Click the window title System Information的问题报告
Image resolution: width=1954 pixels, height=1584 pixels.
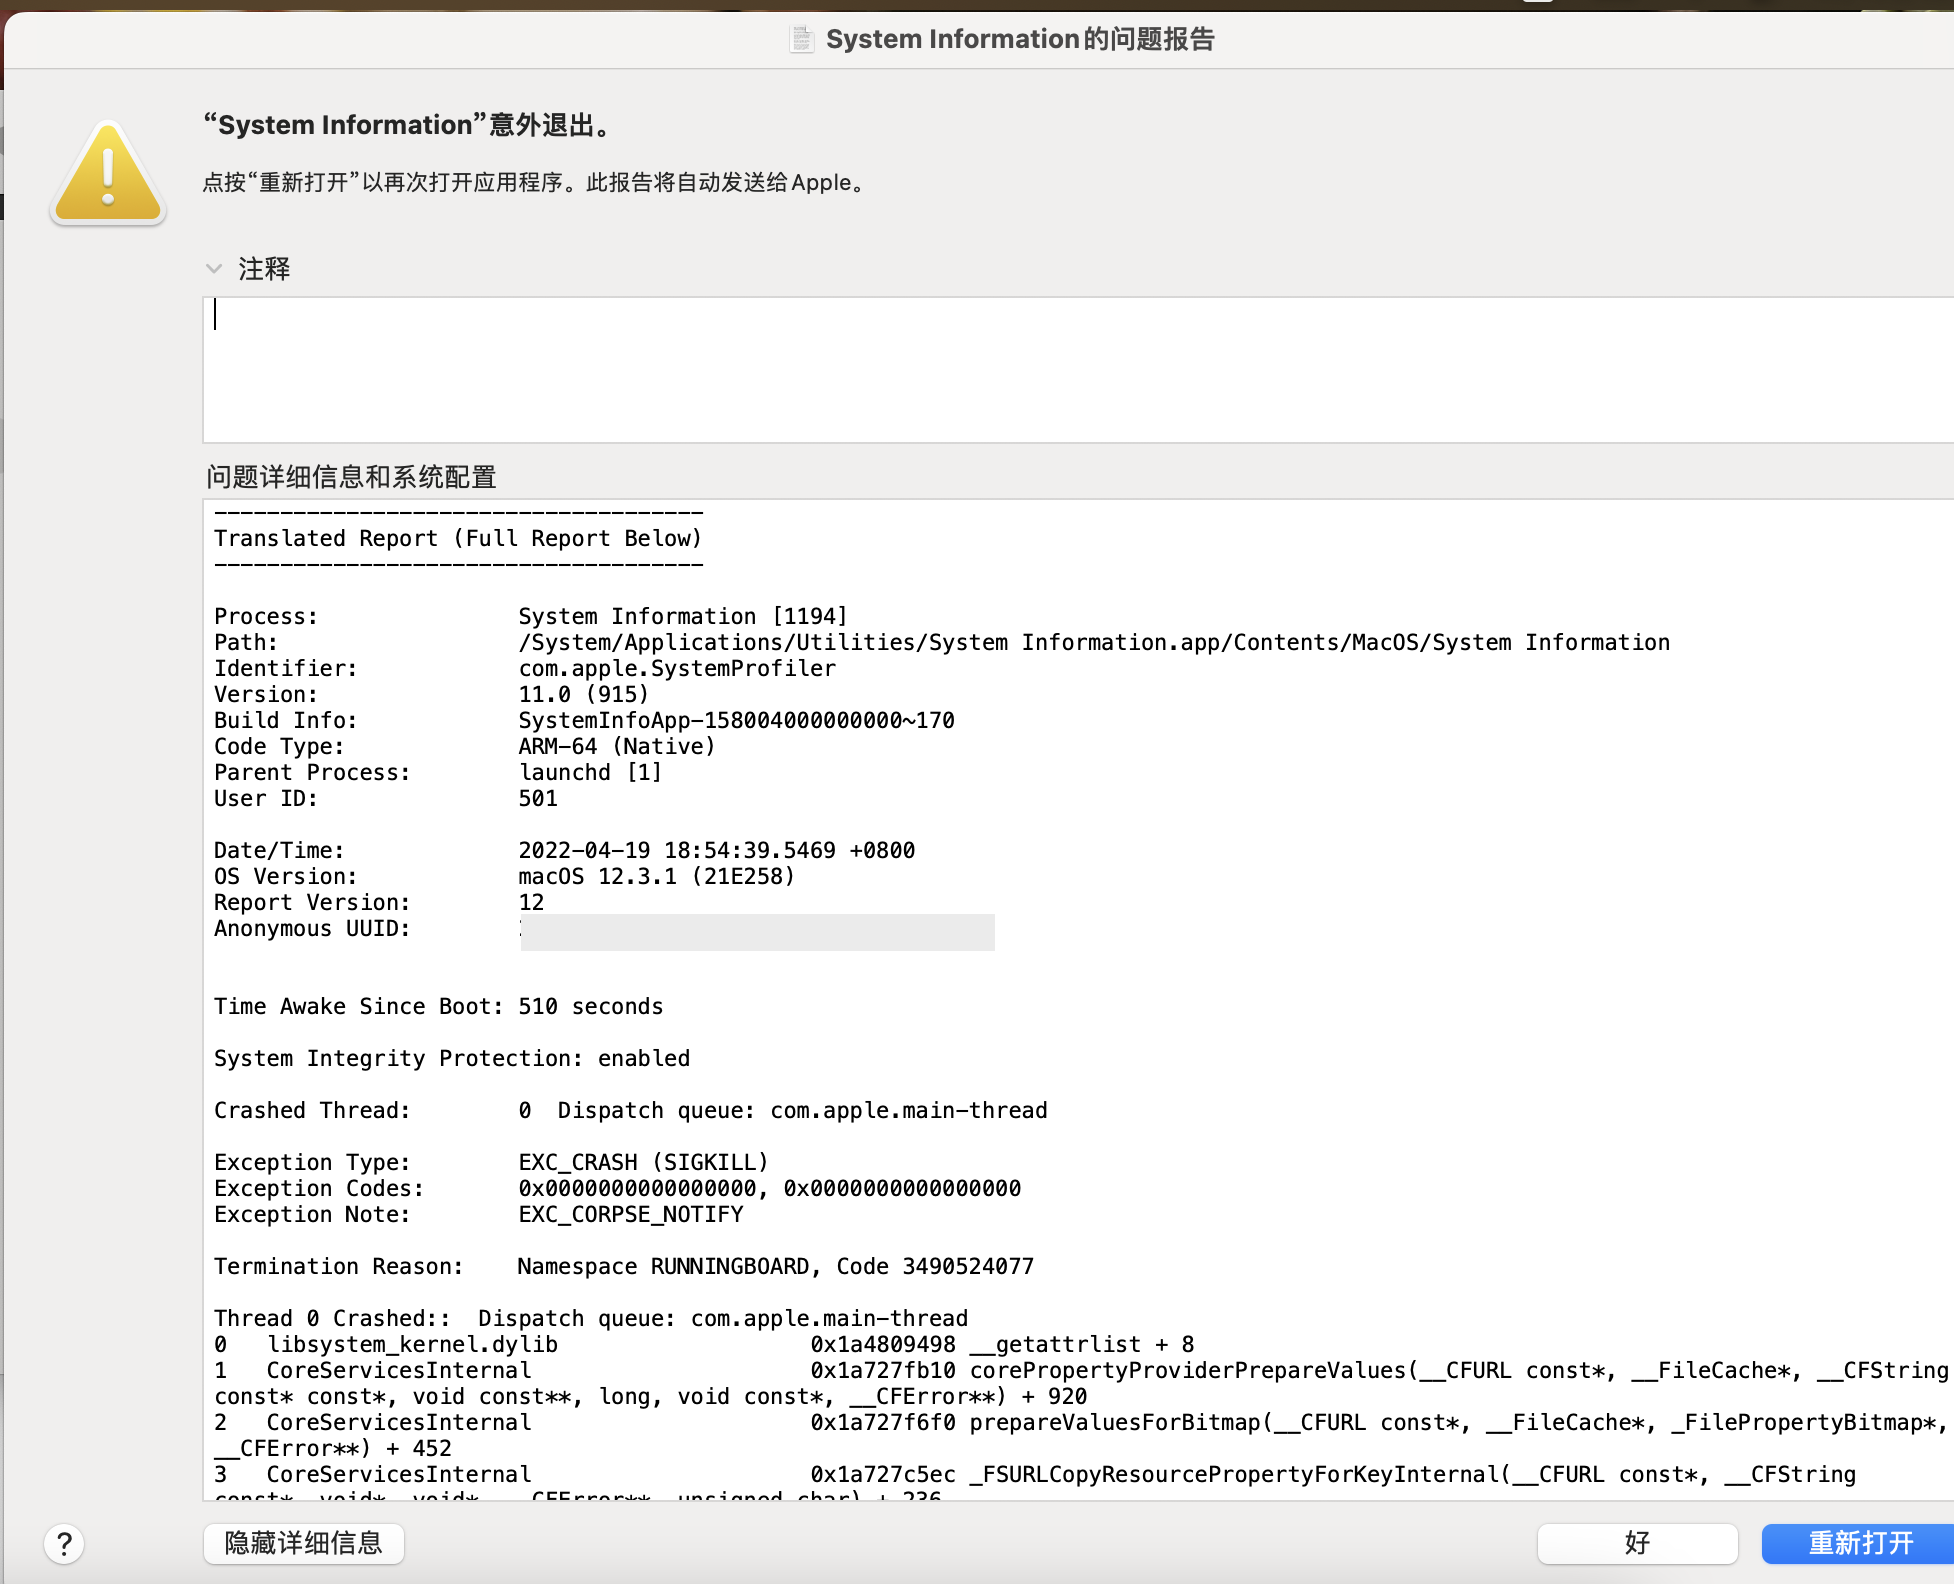[1019, 39]
